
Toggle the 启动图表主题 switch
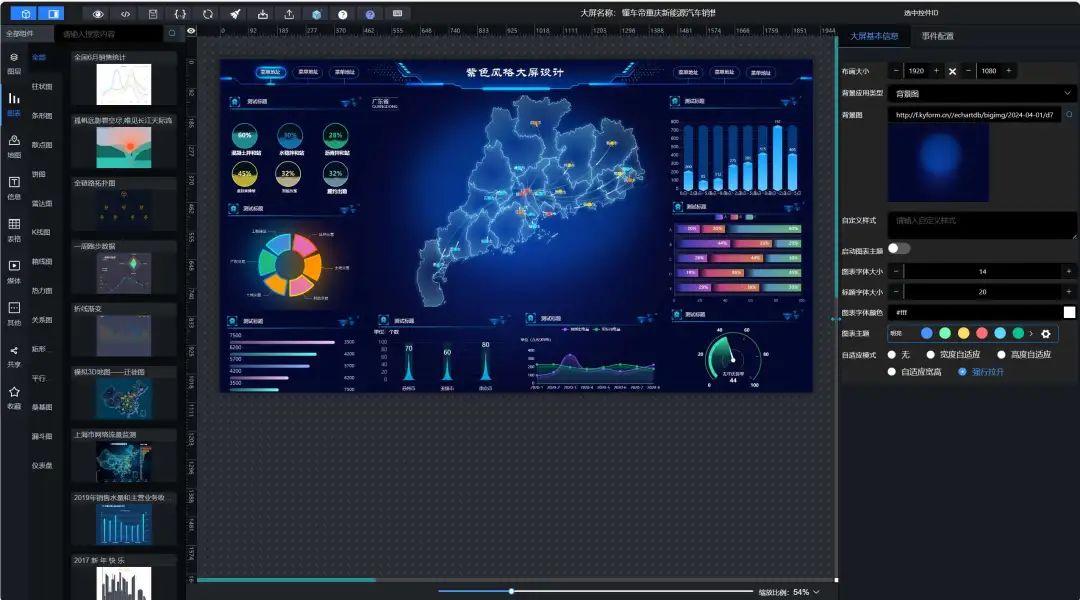tap(898, 248)
